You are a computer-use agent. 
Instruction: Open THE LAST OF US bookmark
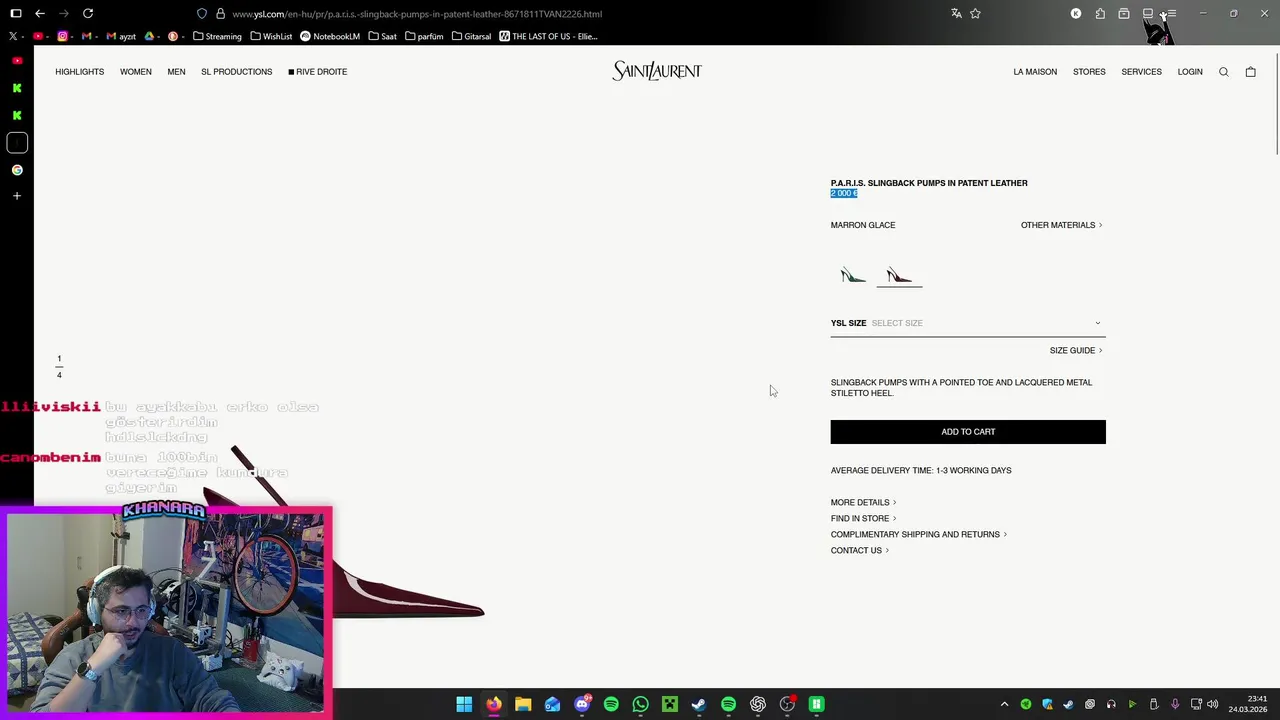pyautogui.click(x=548, y=36)
